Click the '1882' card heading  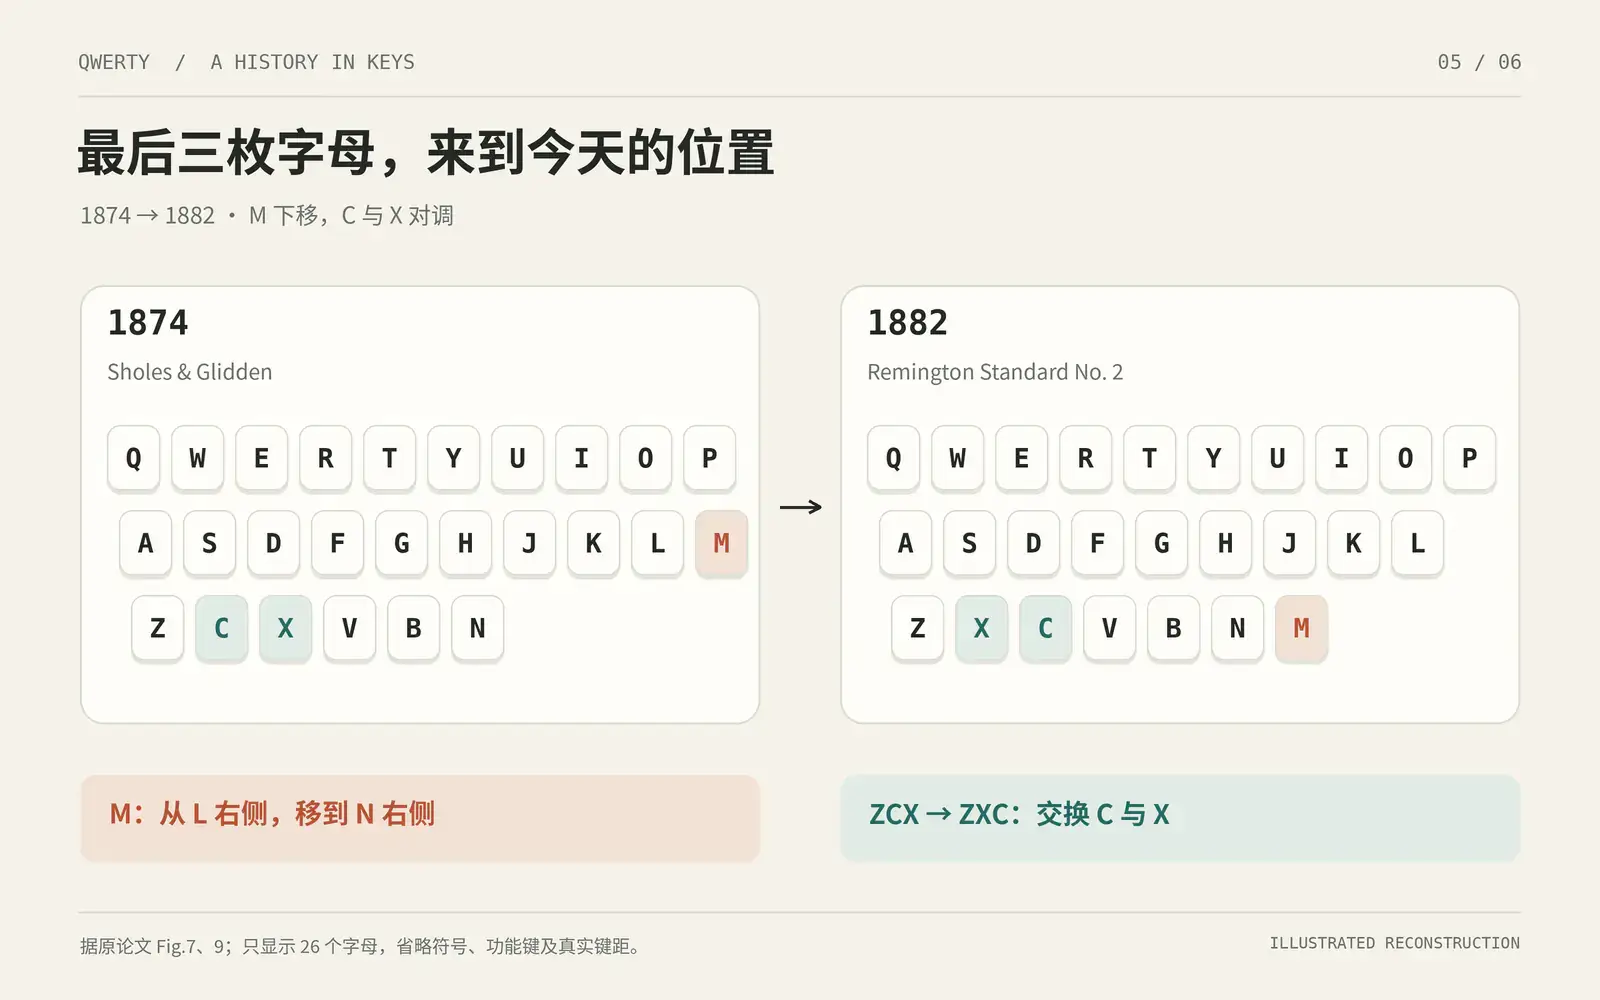(x=908, y=323)
